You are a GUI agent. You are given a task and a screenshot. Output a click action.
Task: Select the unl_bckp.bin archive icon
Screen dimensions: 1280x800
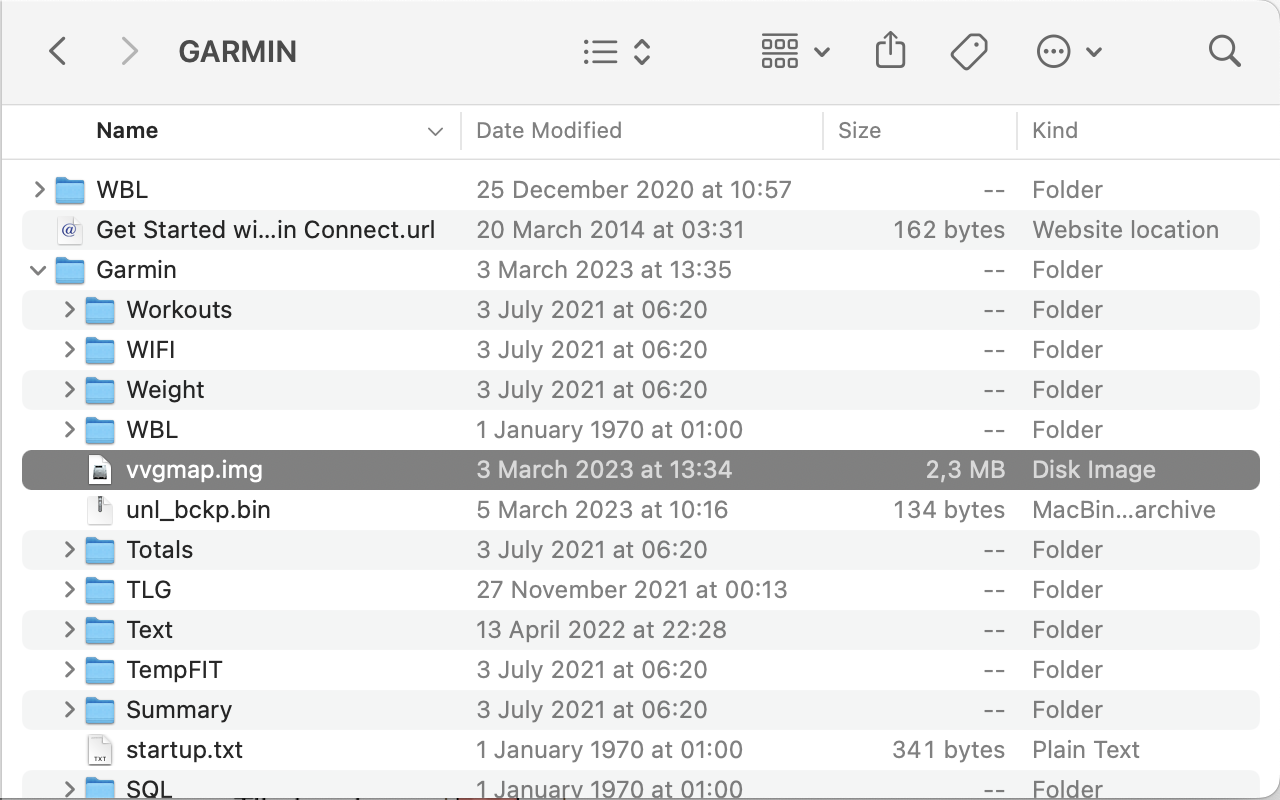coord(100,510)
